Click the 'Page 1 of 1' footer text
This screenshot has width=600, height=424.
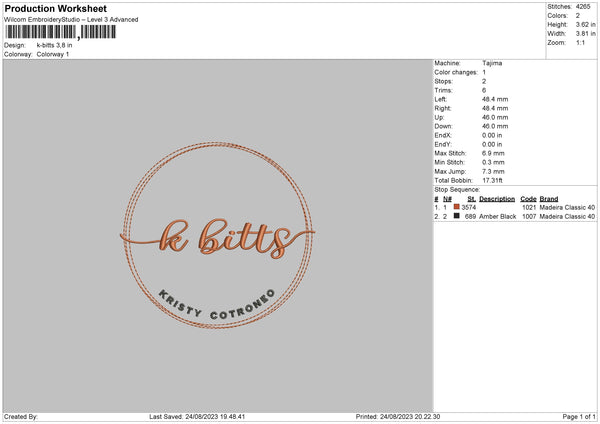pos(579,417)
